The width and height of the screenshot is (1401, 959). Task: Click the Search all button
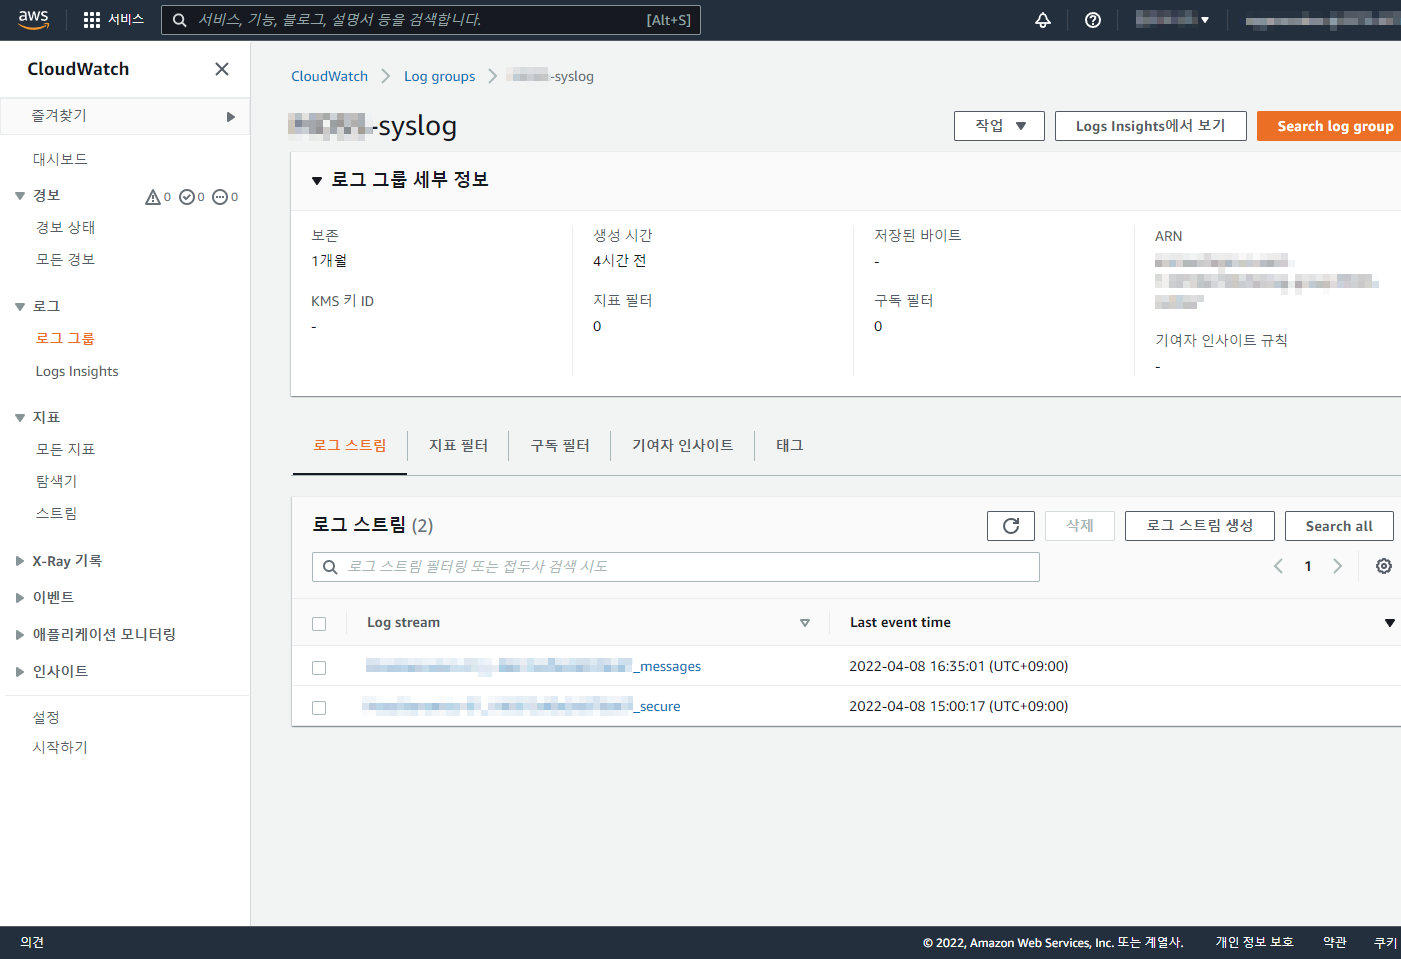[x=1339, y=526]
